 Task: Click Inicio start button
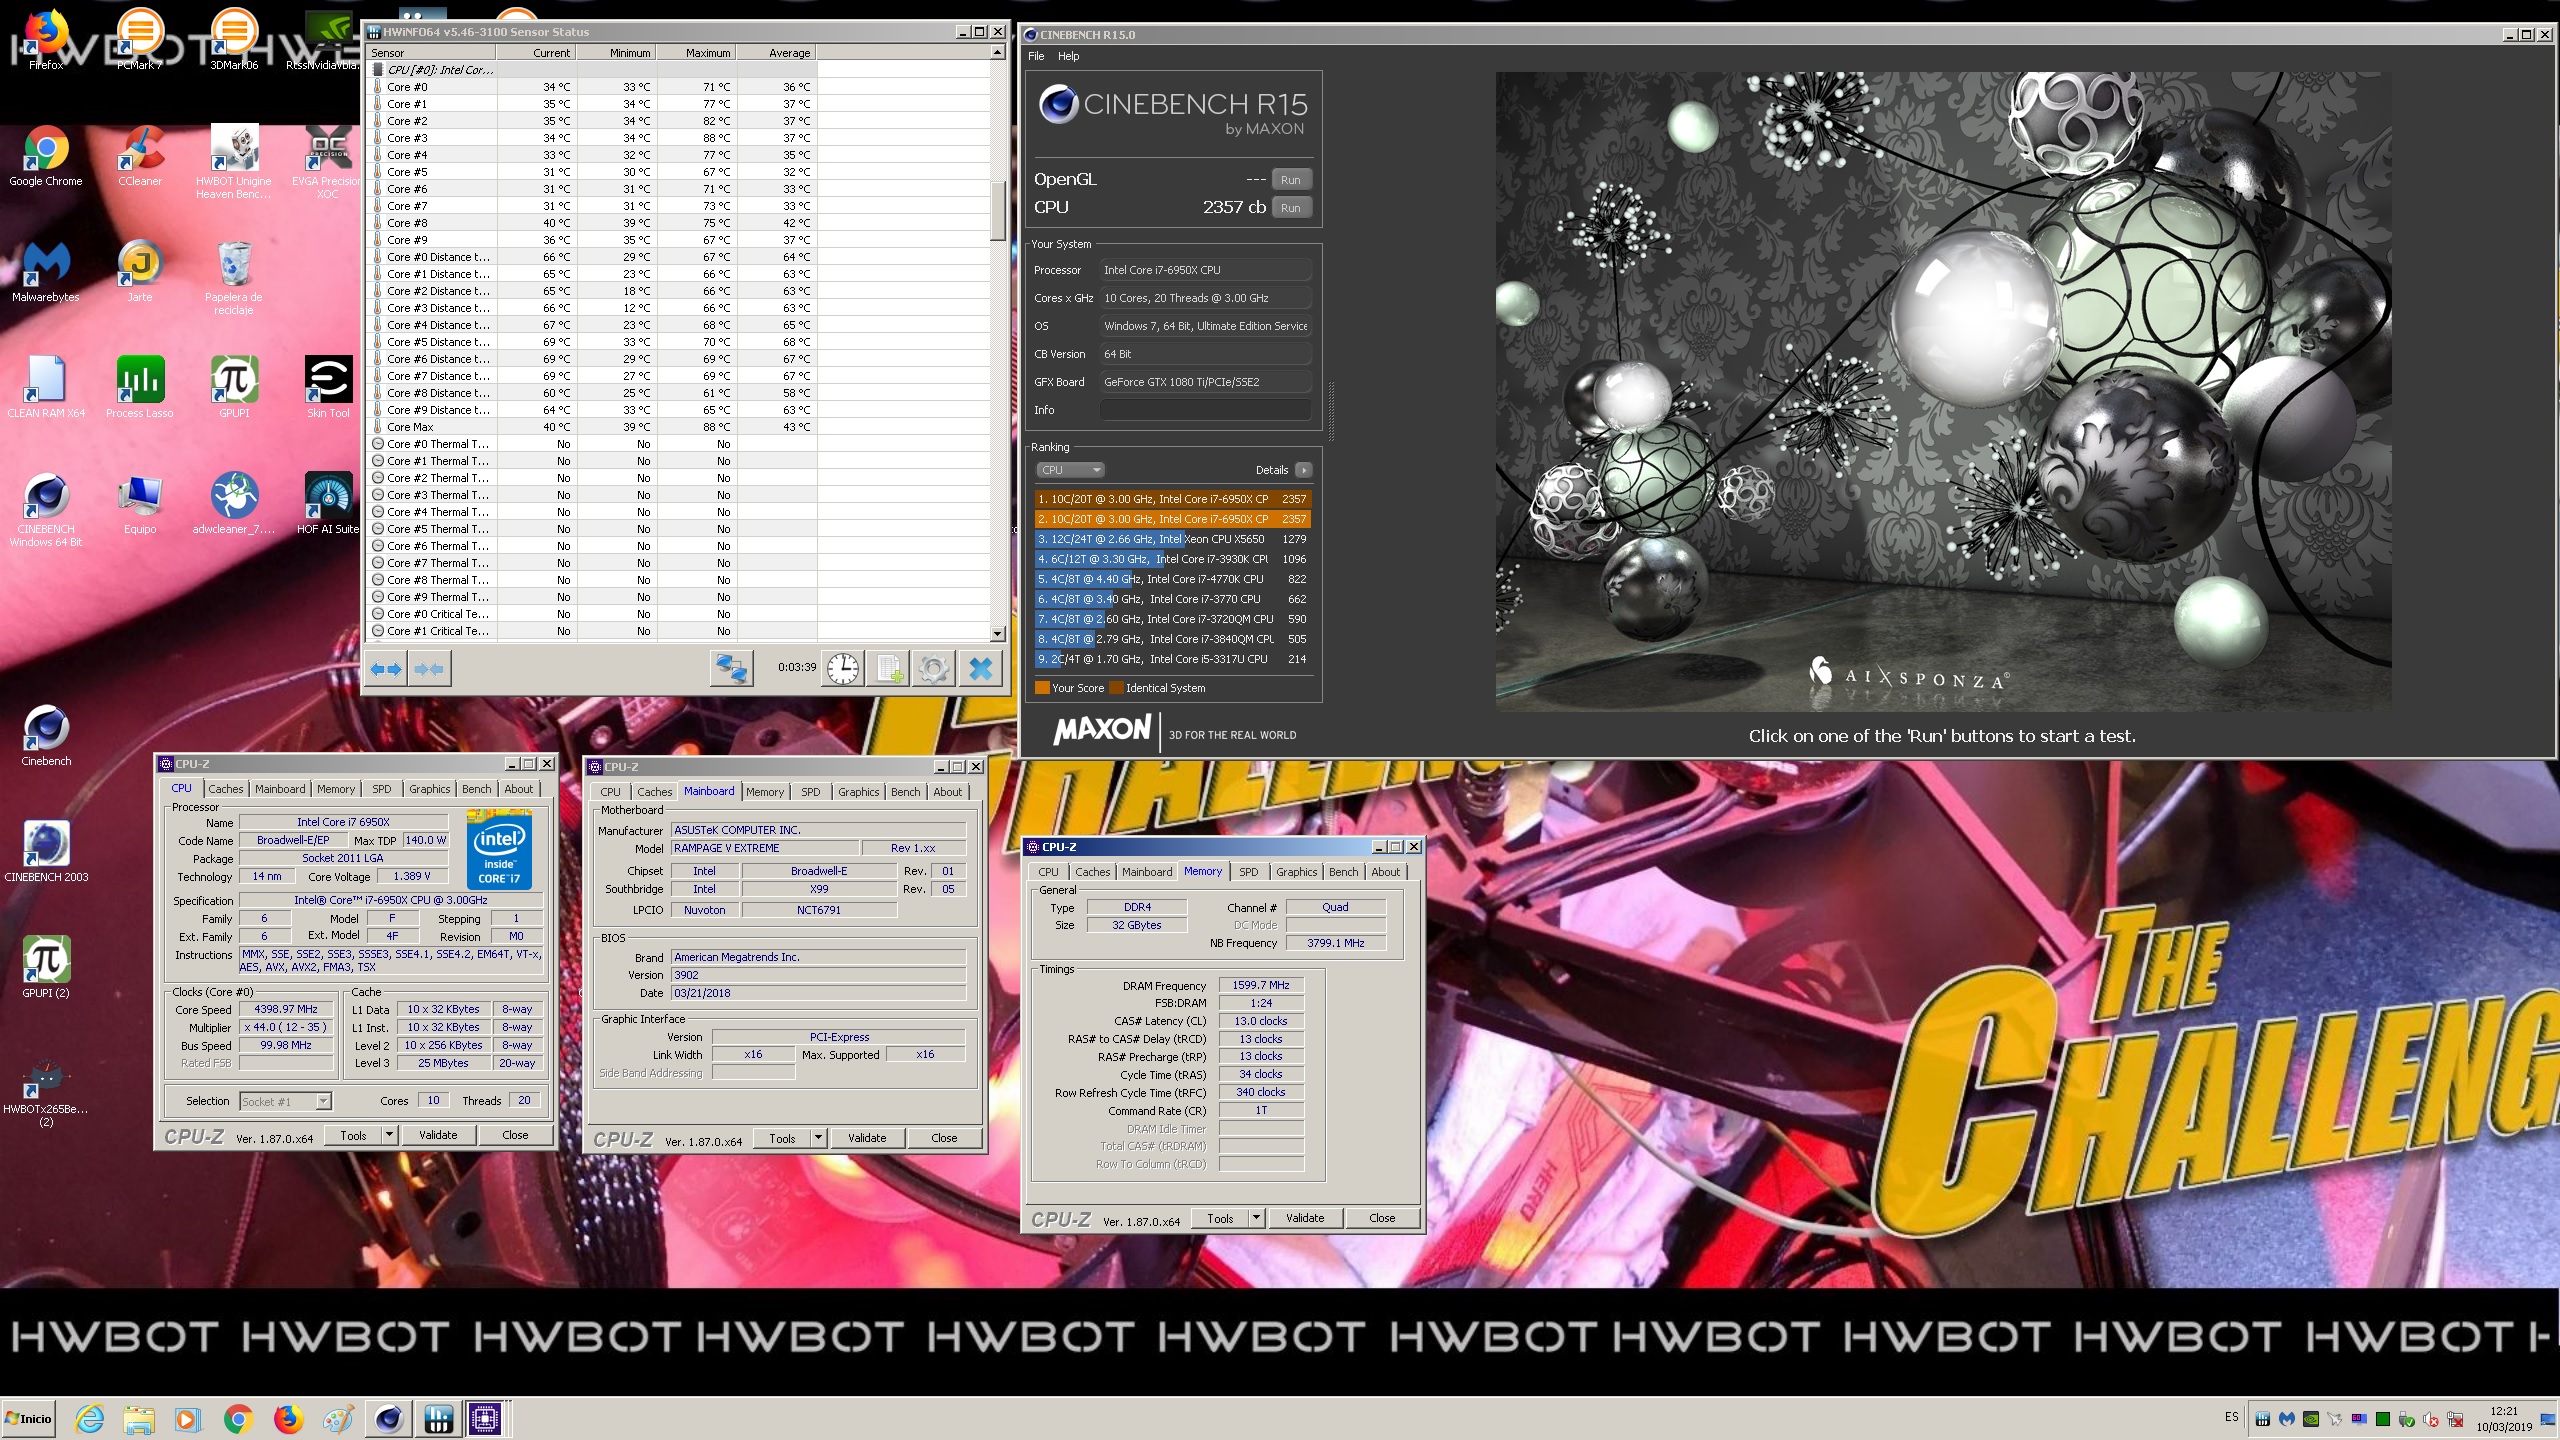click(29, 1418)
